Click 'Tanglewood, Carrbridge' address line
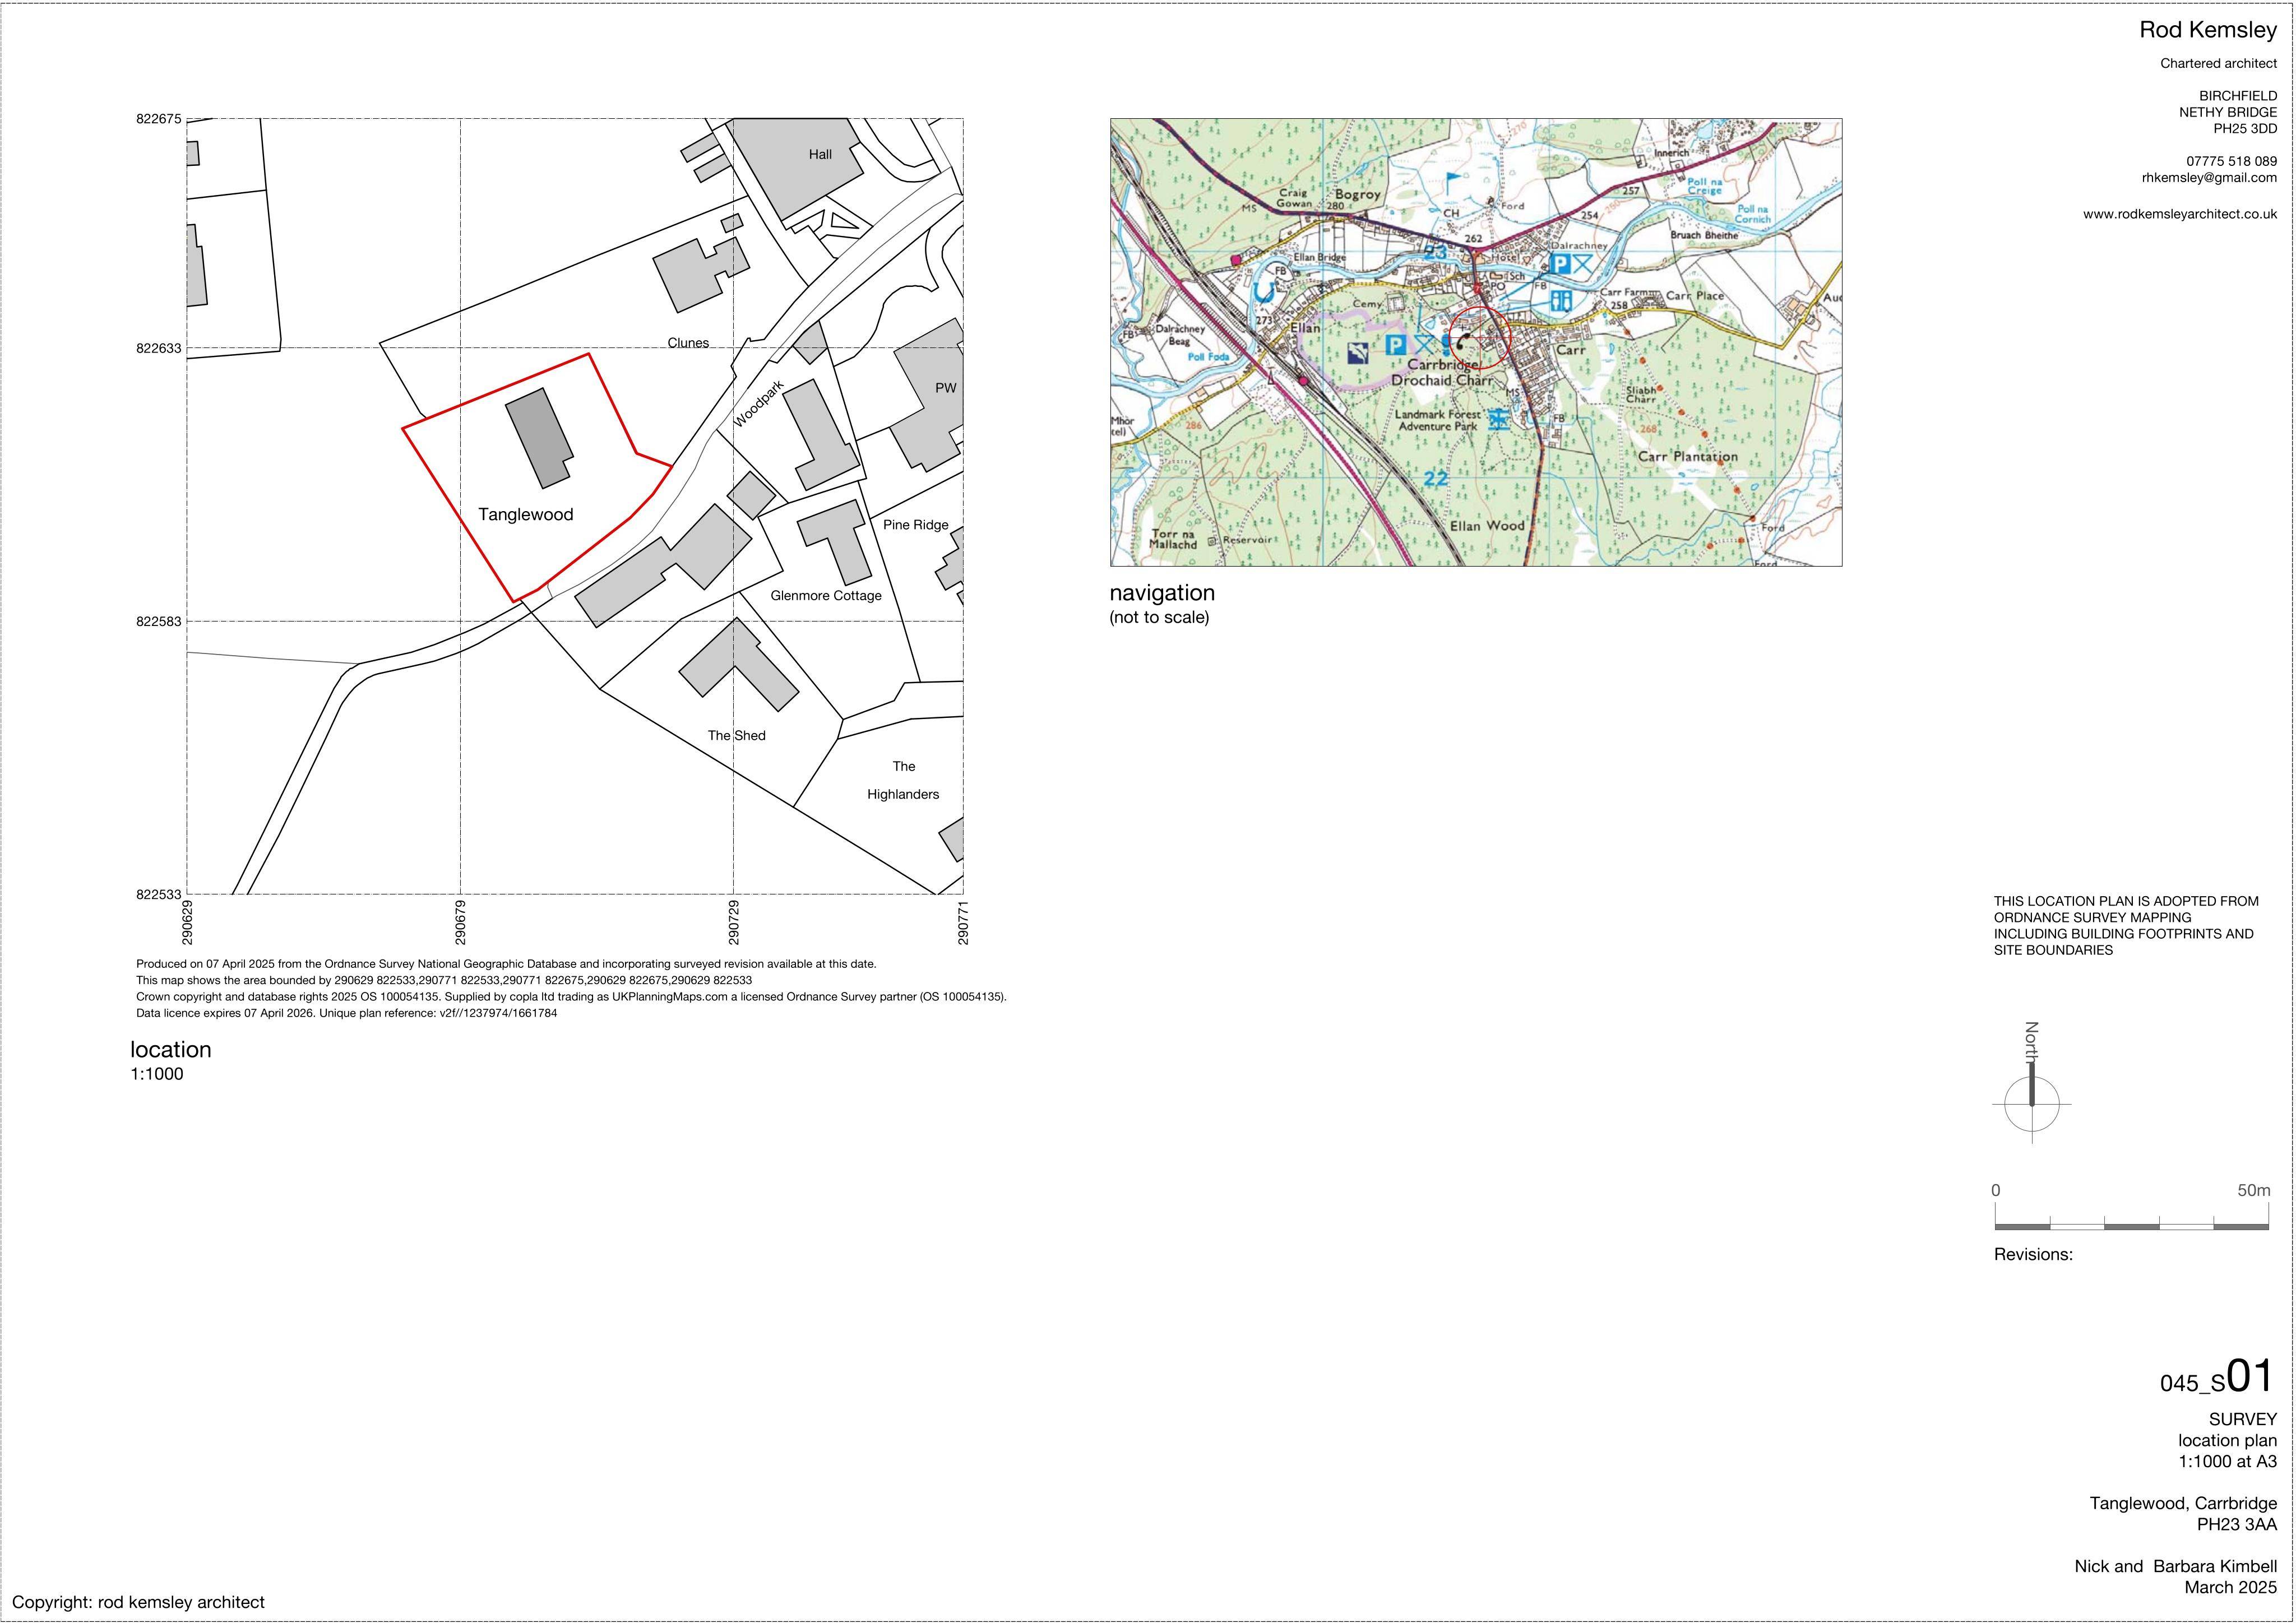Image resolution: width=2296 pixels, height=1623 pixels. click(2183, 1503)
